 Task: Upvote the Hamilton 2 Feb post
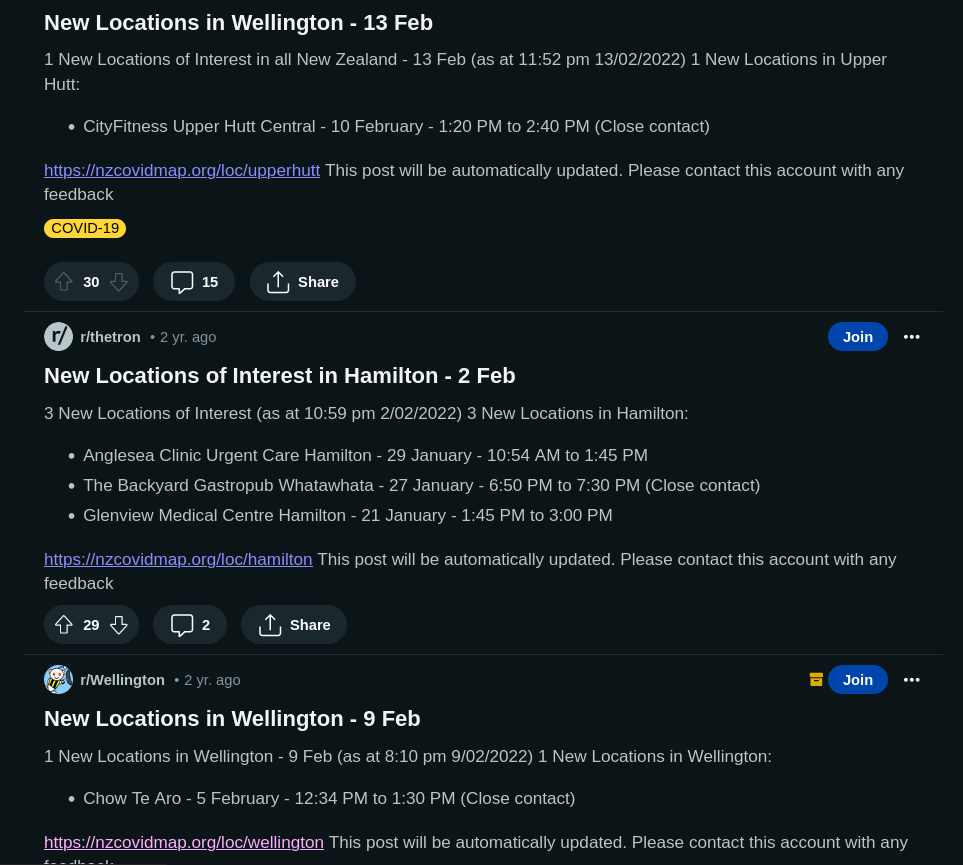tap(64, 625)
